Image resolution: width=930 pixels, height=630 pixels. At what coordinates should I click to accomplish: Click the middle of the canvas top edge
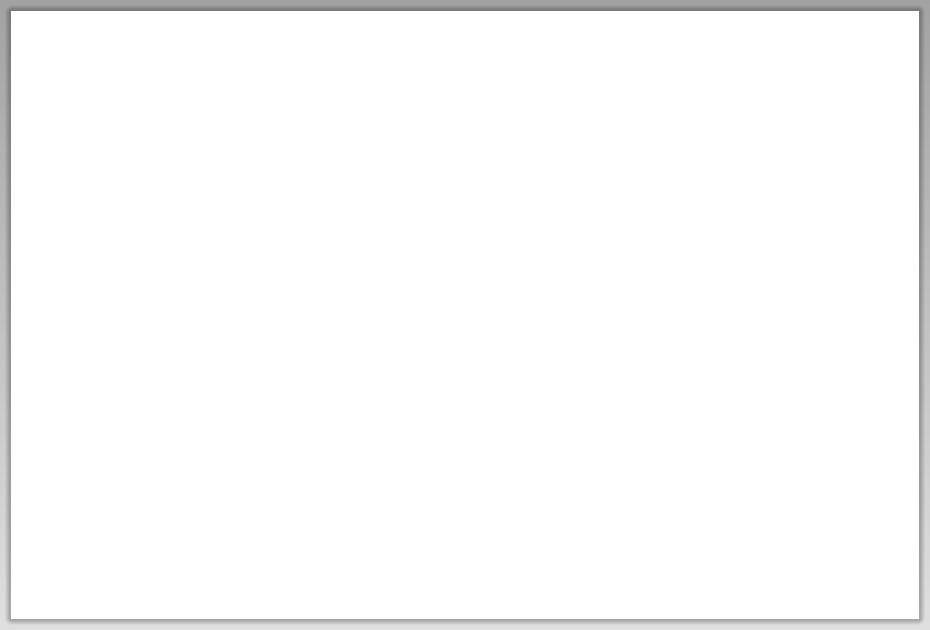coord(465,11)
